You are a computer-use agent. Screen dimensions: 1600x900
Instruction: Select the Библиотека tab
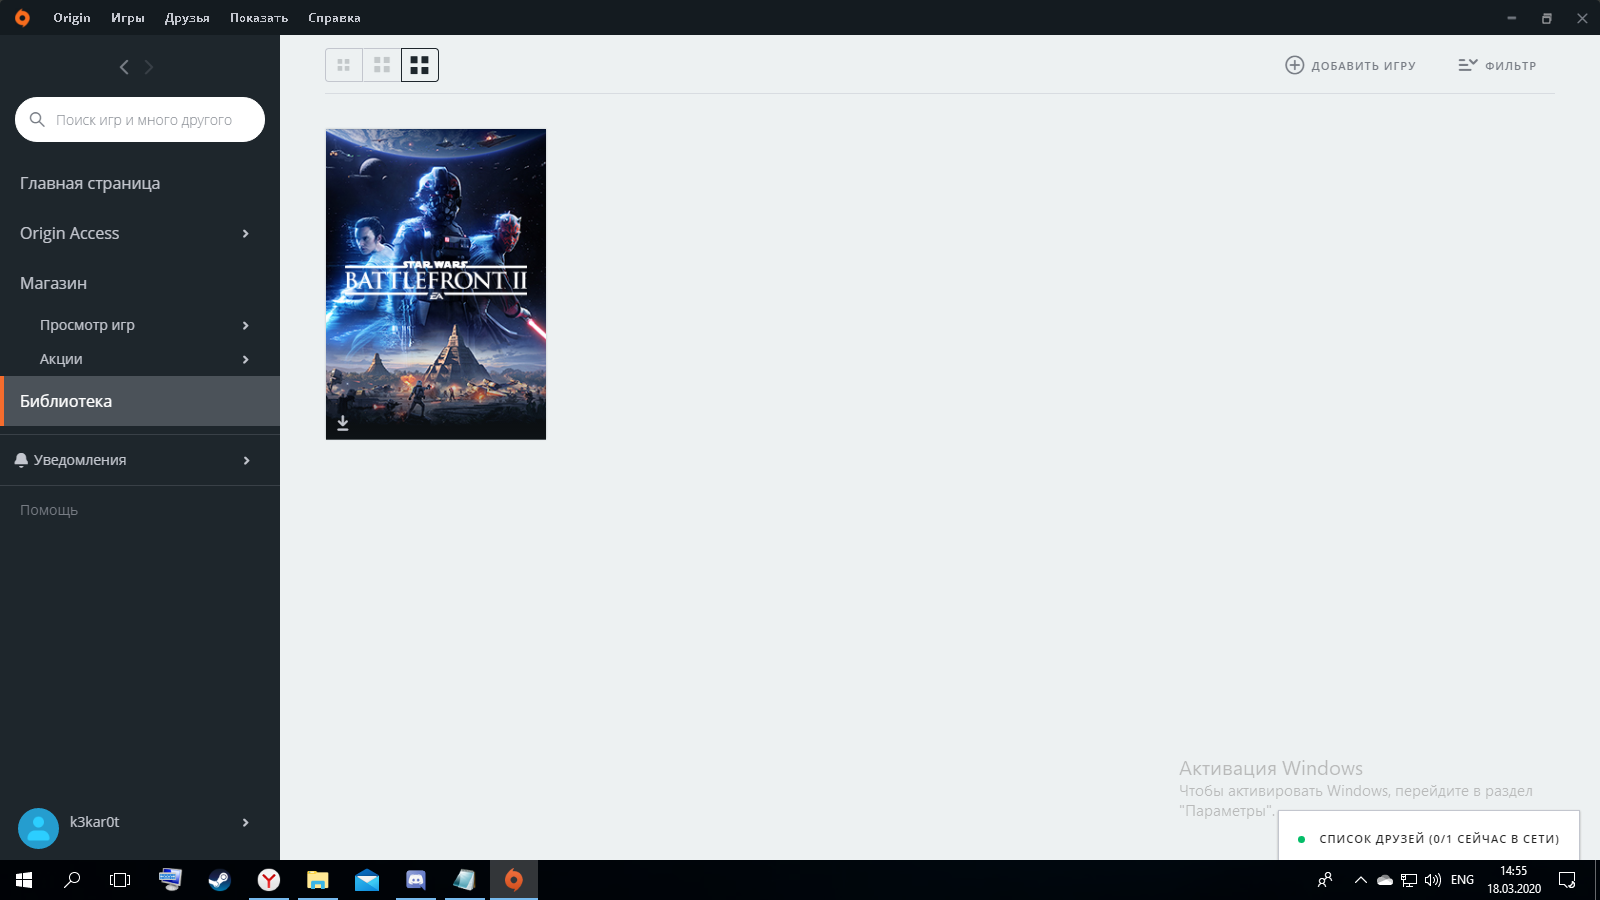coord(140,401)
